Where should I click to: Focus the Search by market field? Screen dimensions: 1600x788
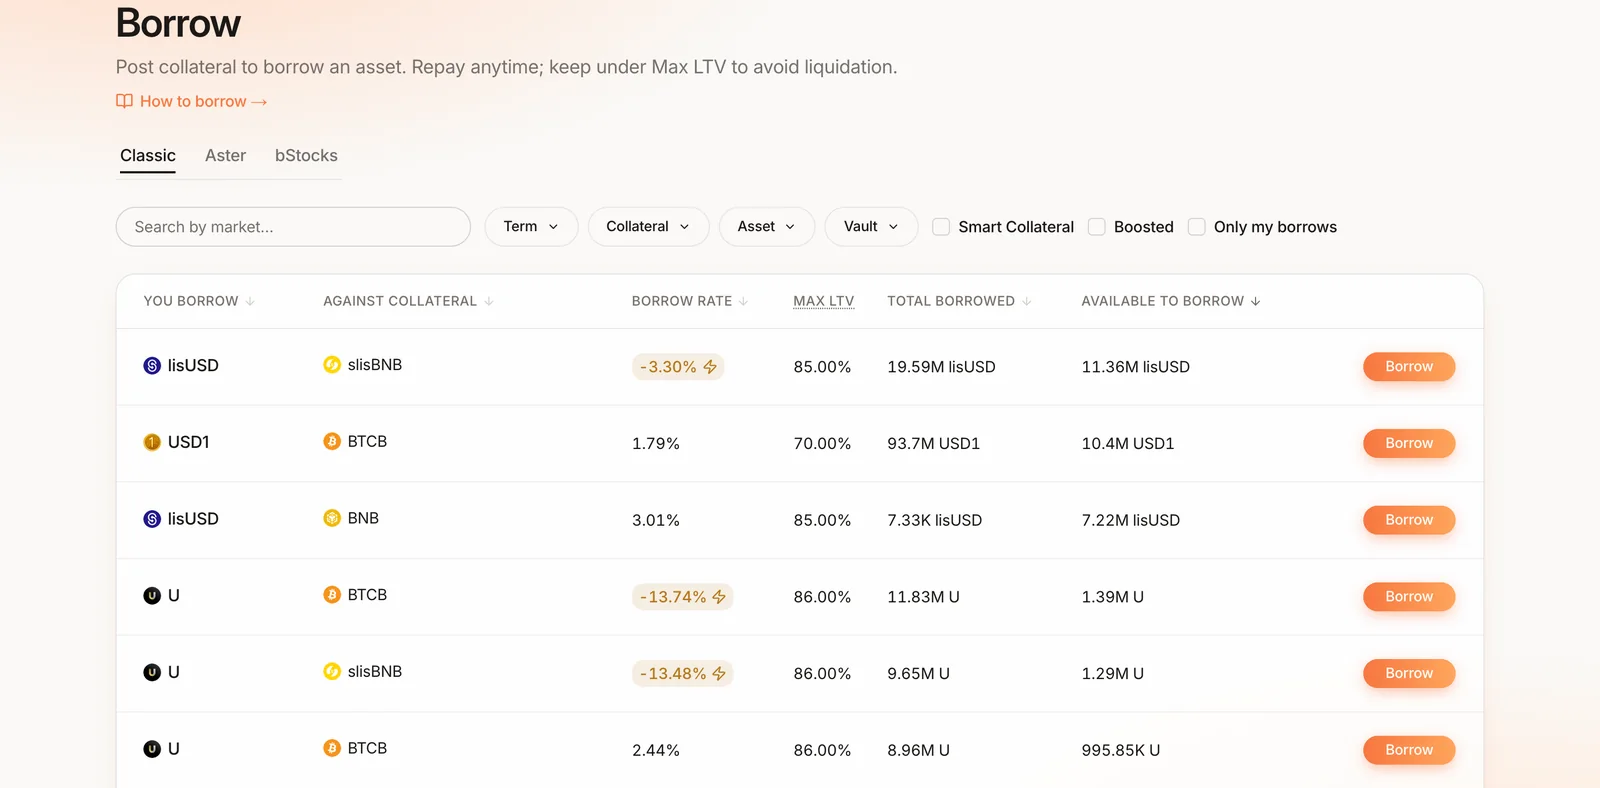point(293,227)
